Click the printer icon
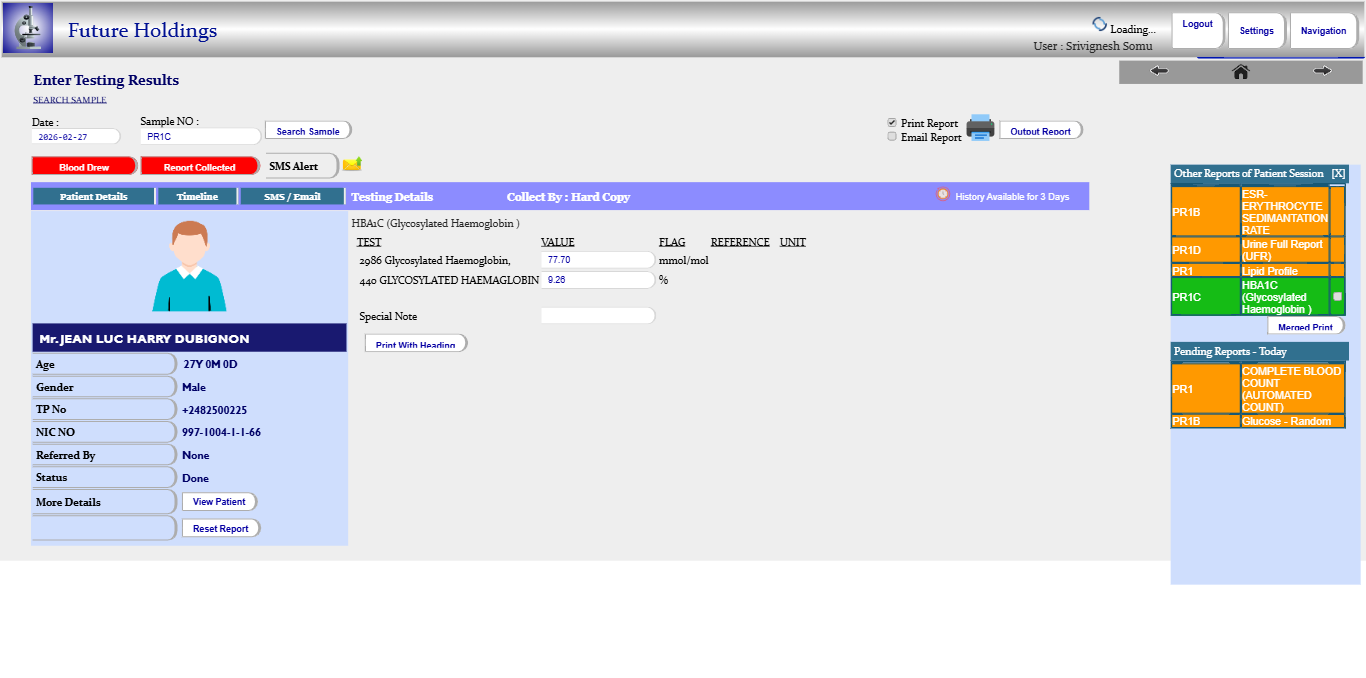 (980, 128)
